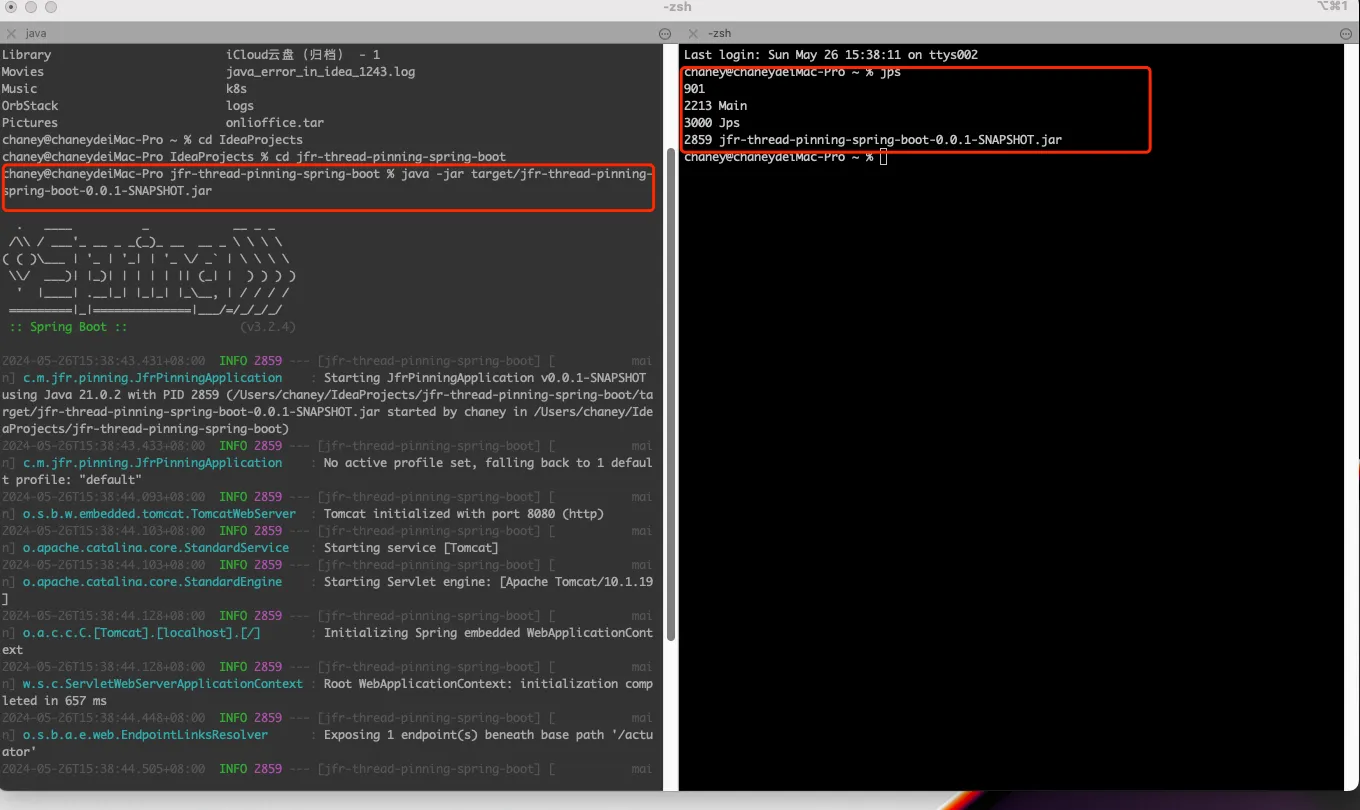Click the 'java -jar target/jfr-thread-pinning-' command text

(526, 174)
